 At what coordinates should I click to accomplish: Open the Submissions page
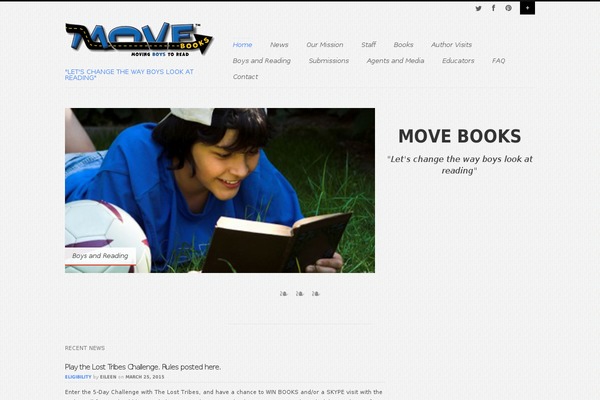coord(329,60)
